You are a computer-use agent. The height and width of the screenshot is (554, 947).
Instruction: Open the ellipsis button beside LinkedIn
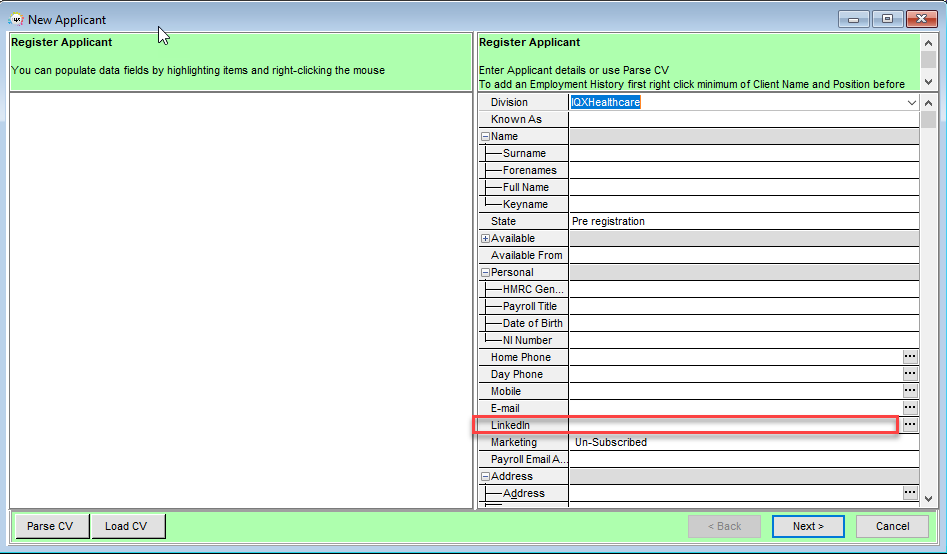[x=910, y=425]
